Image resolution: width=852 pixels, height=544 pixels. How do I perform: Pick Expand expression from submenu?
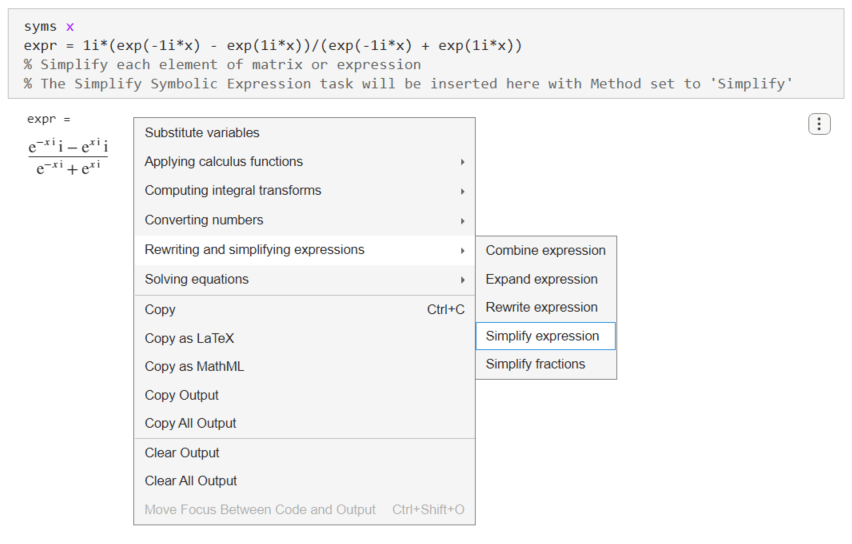click(x=541, y=279)
